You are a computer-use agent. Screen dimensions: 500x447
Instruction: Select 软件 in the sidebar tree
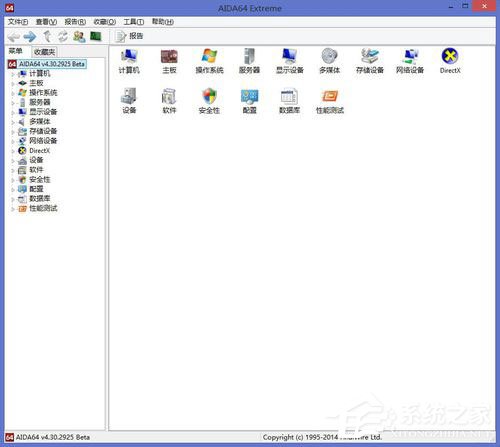[36, 170]
